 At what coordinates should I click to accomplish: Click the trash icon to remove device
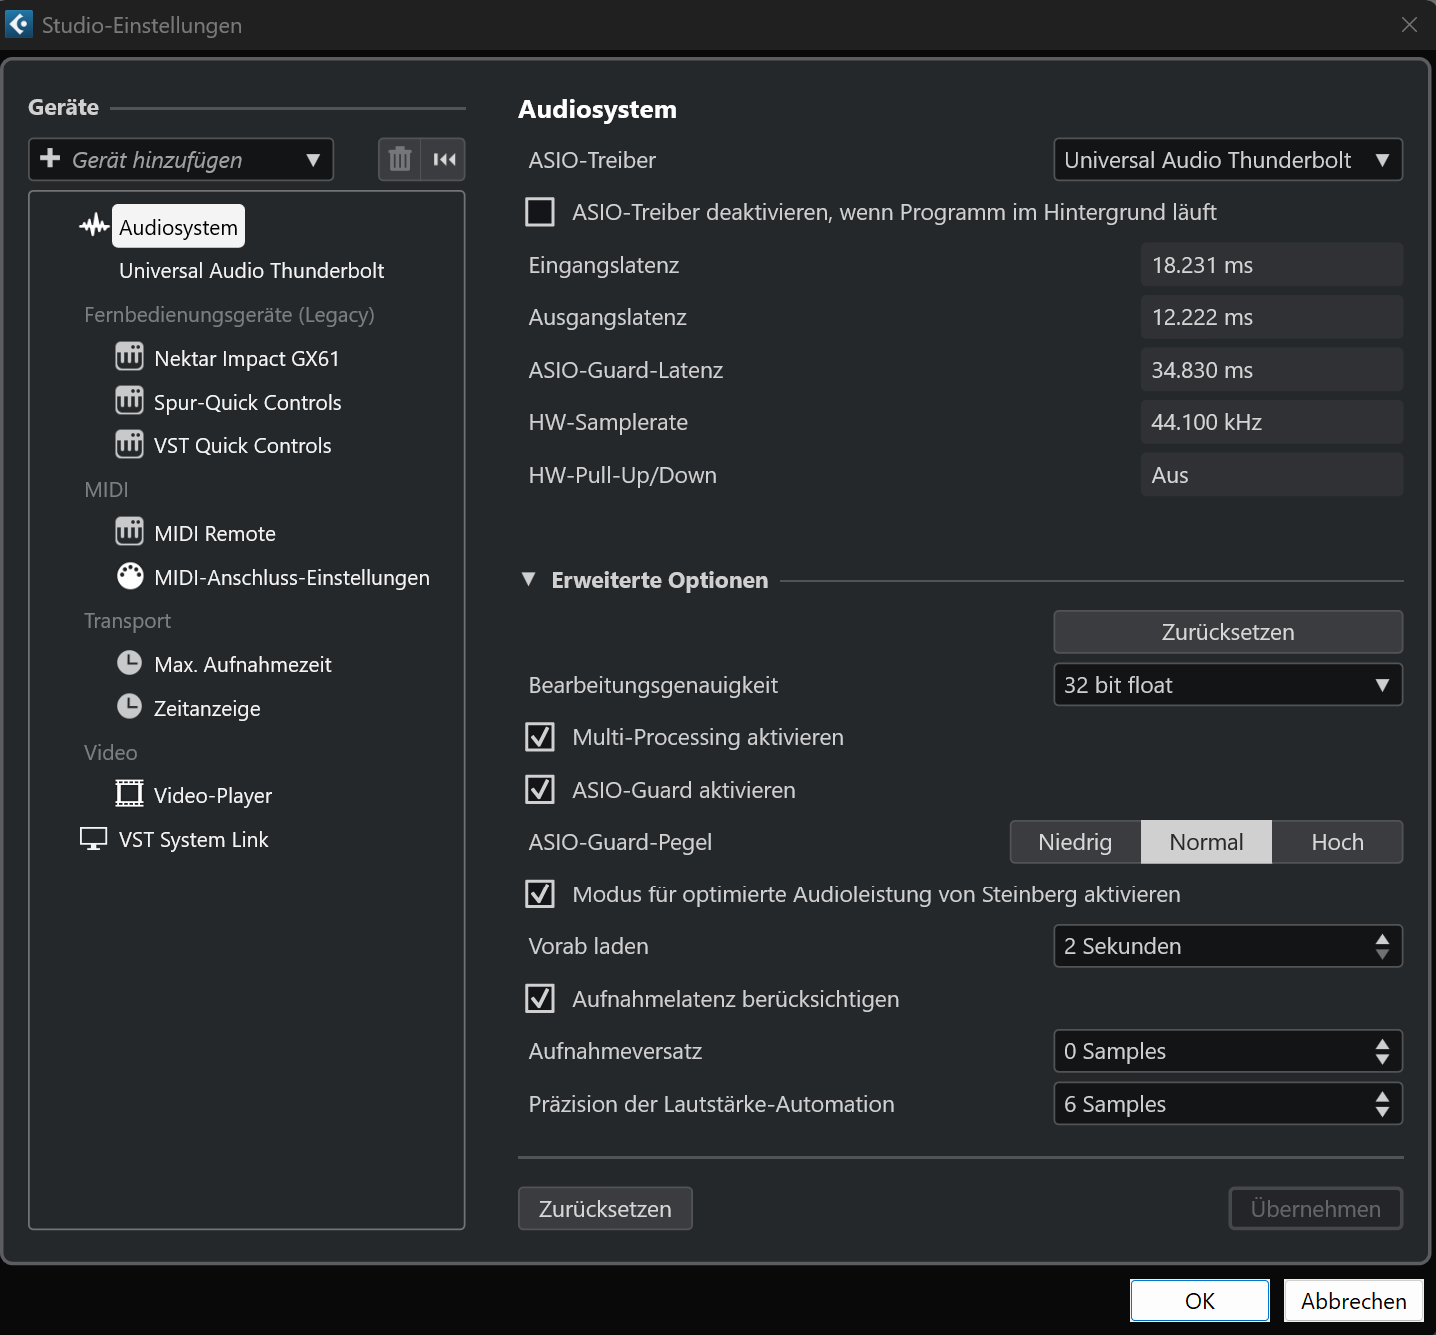(x=400, y=160)
